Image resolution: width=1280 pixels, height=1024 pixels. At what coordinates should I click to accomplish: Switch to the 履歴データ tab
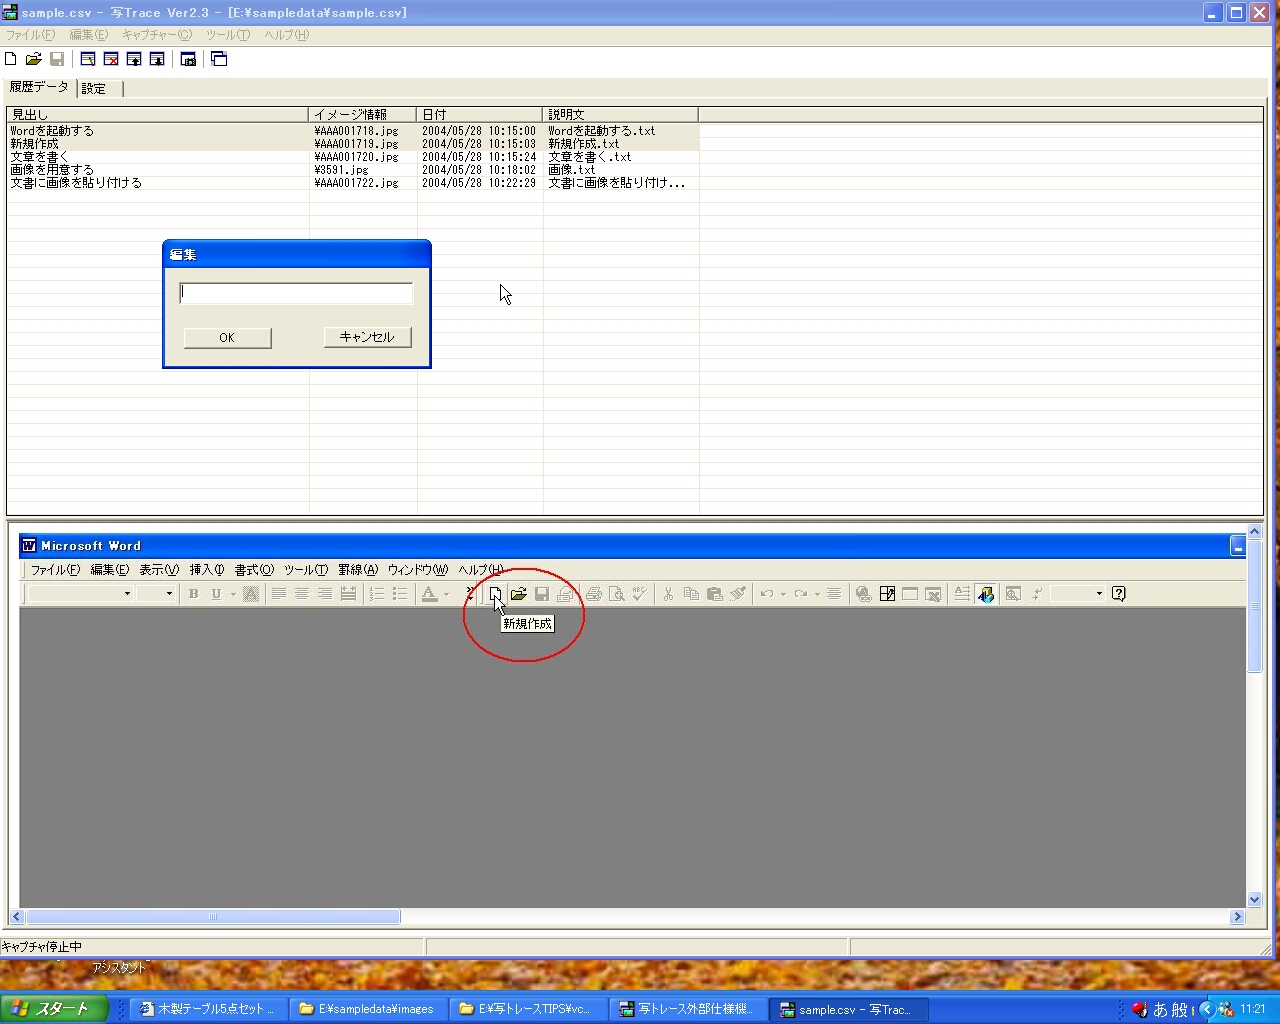point(39,87)
